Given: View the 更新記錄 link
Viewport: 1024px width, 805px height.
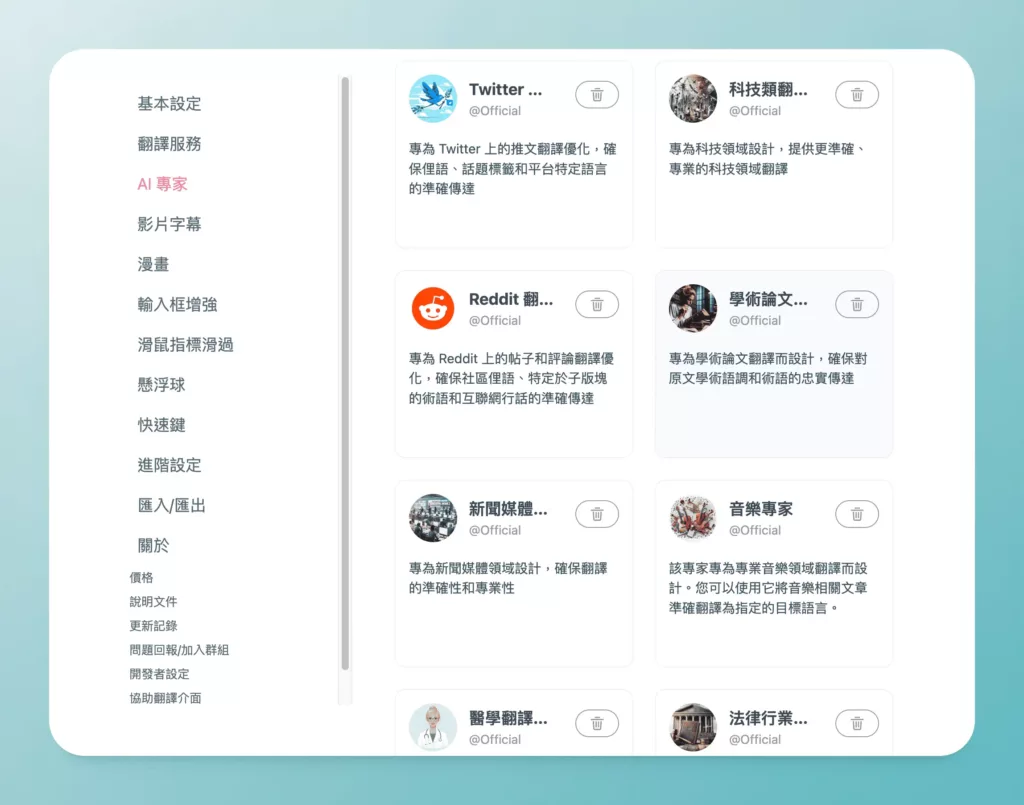Looking at the screenshot, I should pyautogui.click(x=153, y=625).
